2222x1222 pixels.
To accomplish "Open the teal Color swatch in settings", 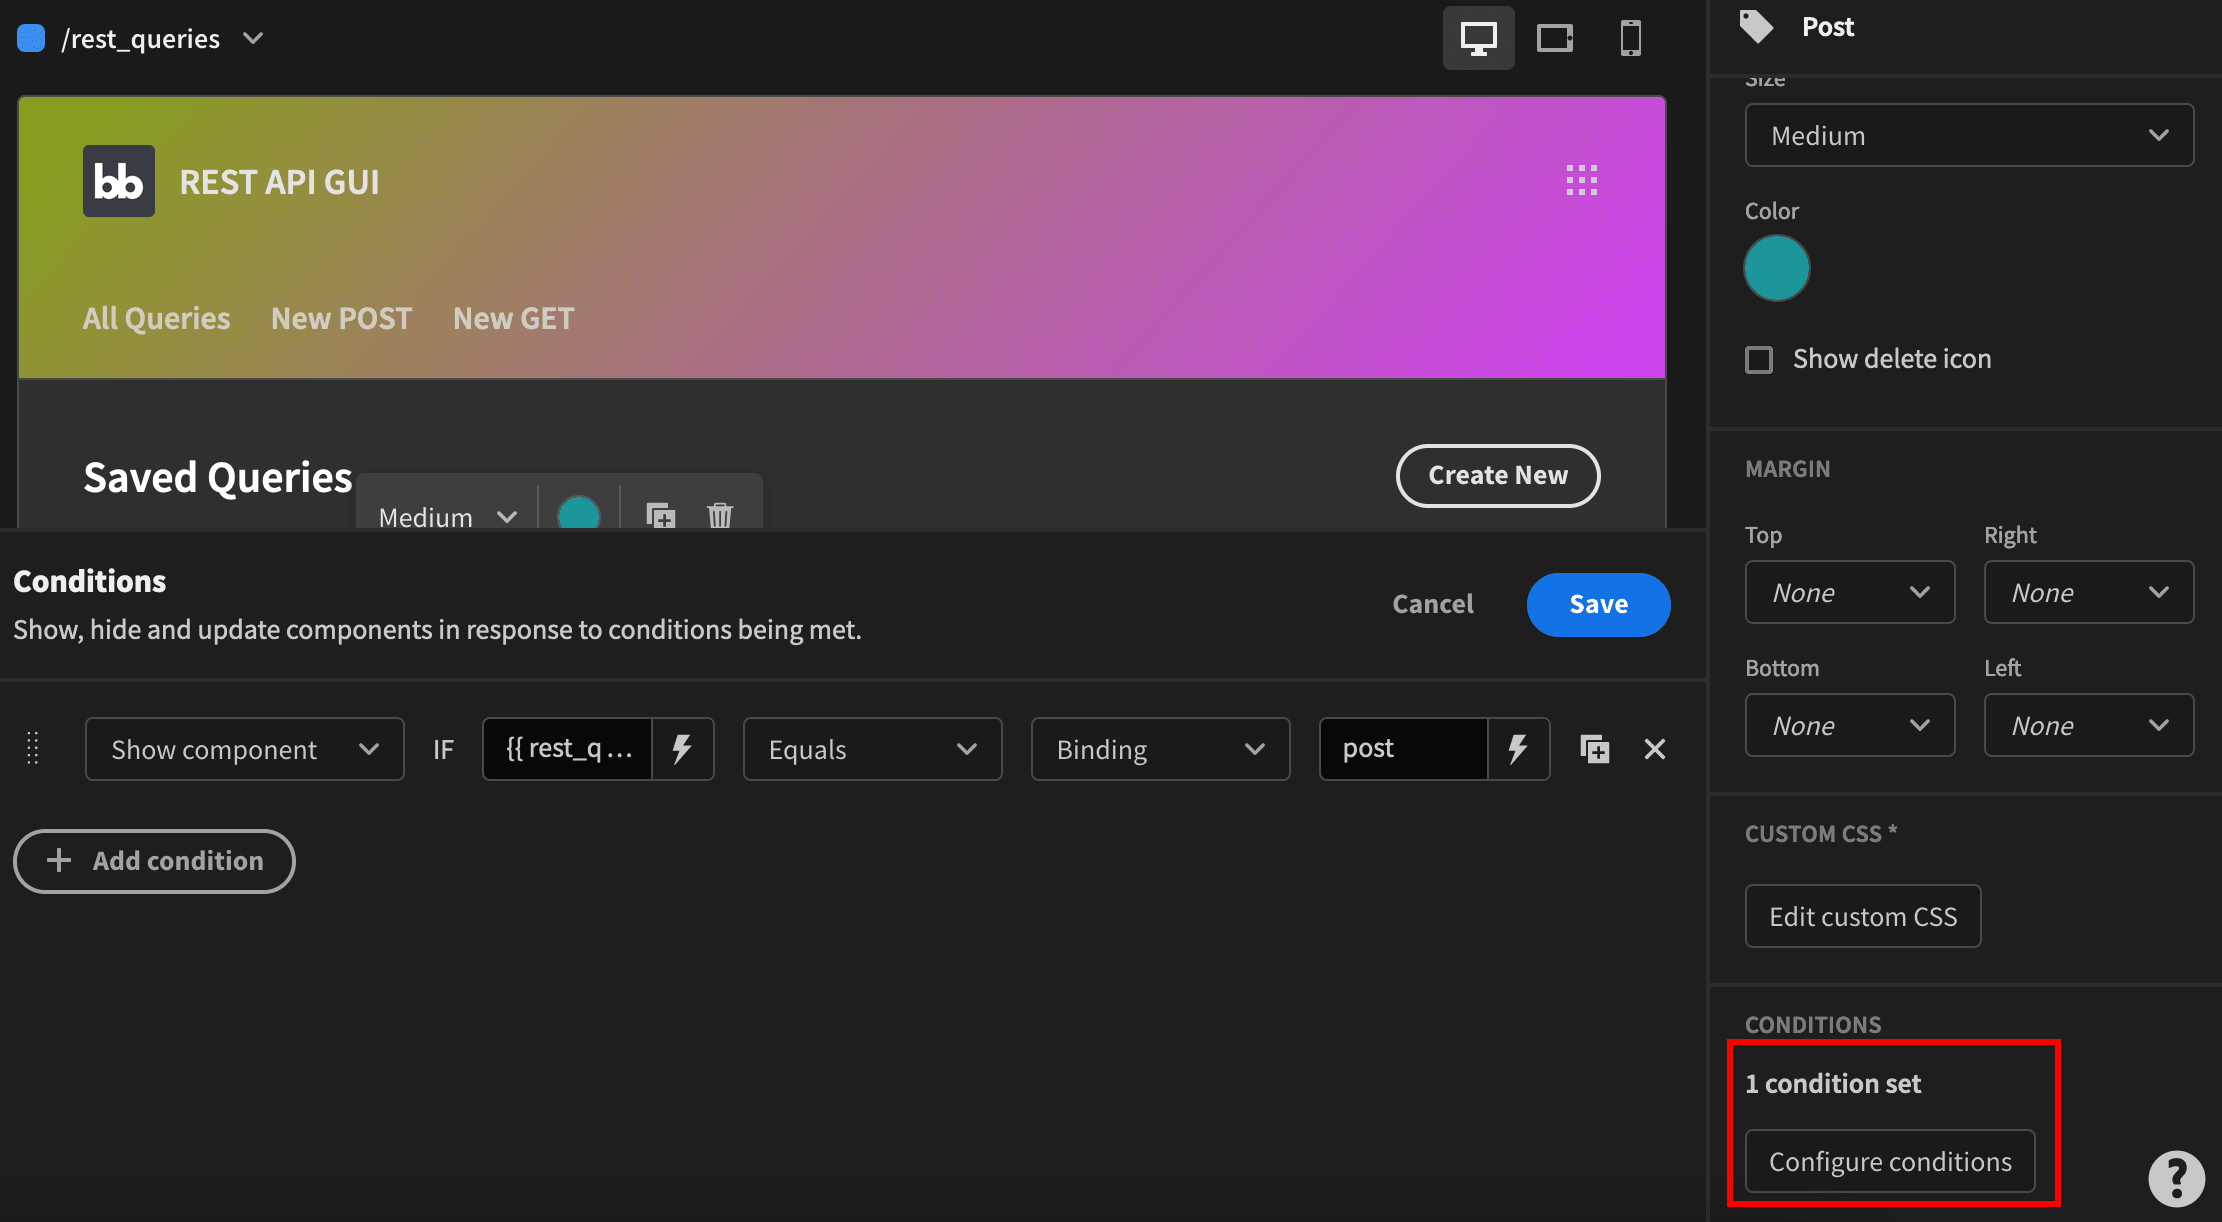I will 1777,268.
